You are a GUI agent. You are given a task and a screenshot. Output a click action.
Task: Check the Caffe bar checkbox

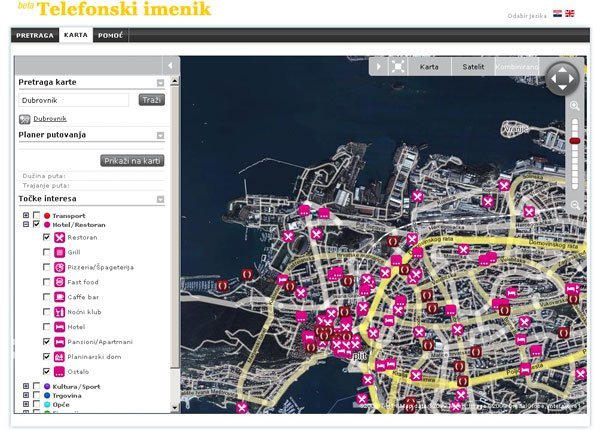46,297
